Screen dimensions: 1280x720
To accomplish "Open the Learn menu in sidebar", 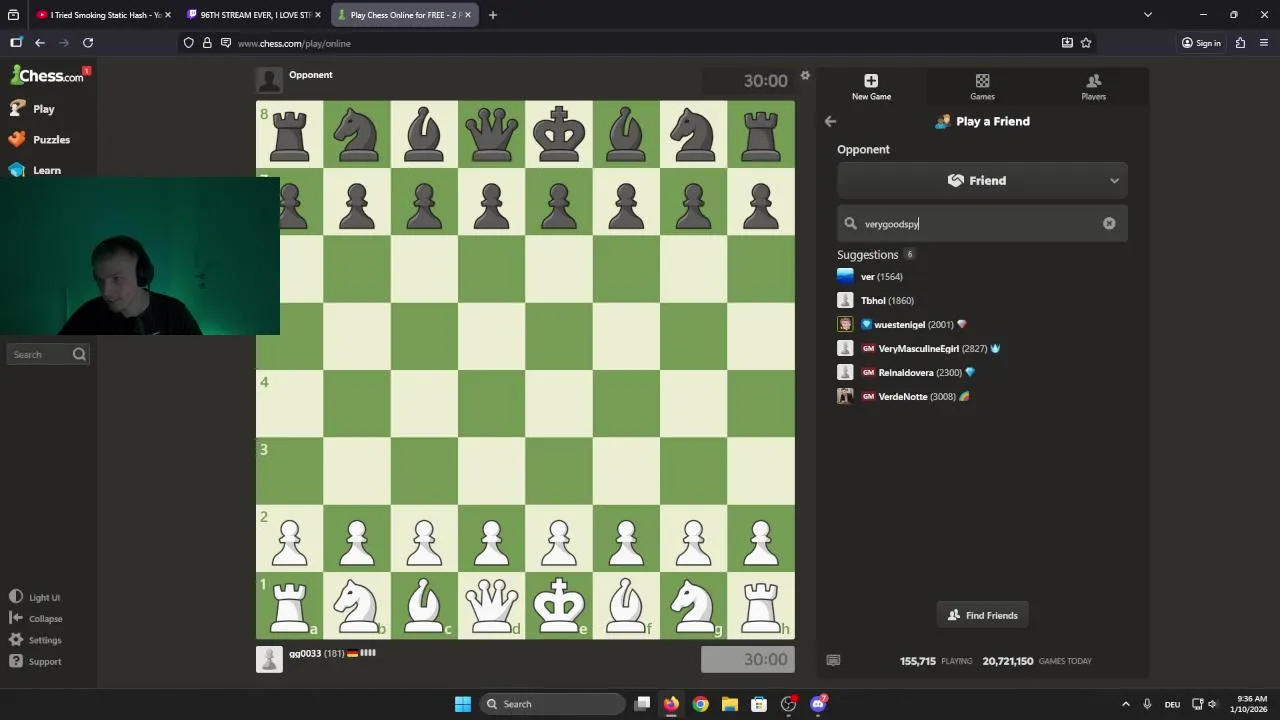I will pyautogui.click(x=35, y=170).
